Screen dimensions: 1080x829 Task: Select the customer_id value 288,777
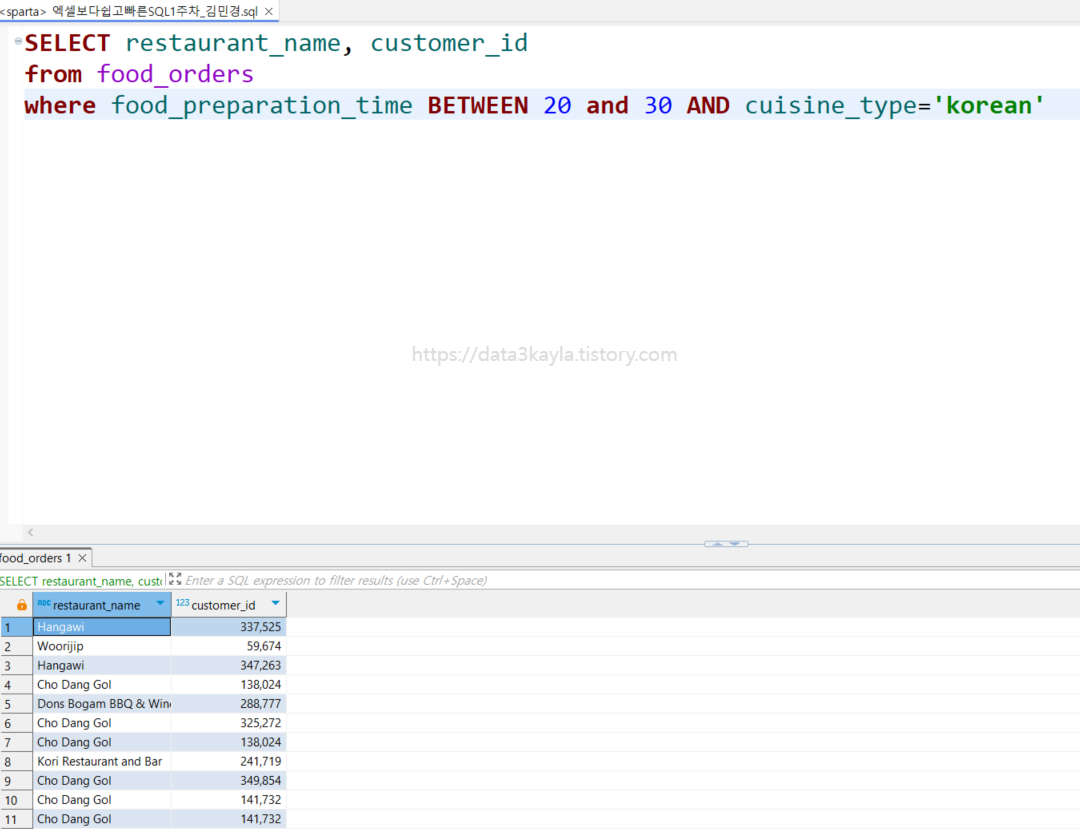(229, 704)
